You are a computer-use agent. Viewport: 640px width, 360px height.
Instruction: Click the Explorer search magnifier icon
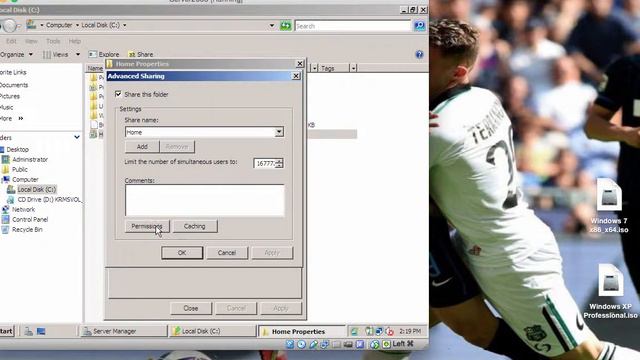419,26
